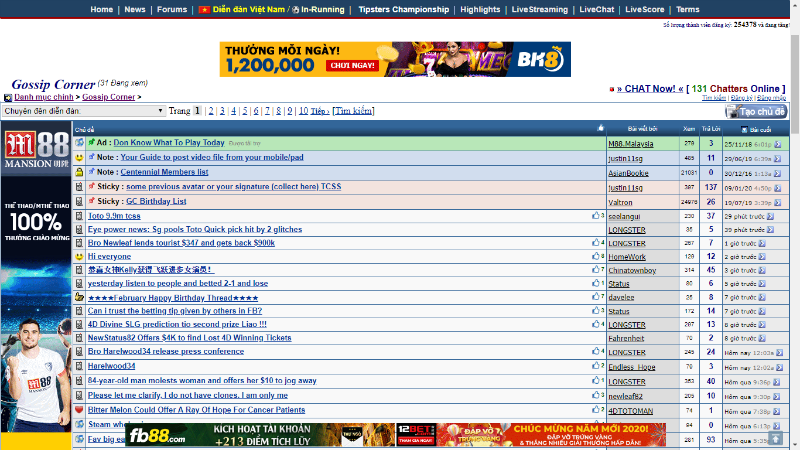Screen dimensions: 800x450
Task: Open the M88 Mansion sidebar advertisement
Action: (36, 286)
